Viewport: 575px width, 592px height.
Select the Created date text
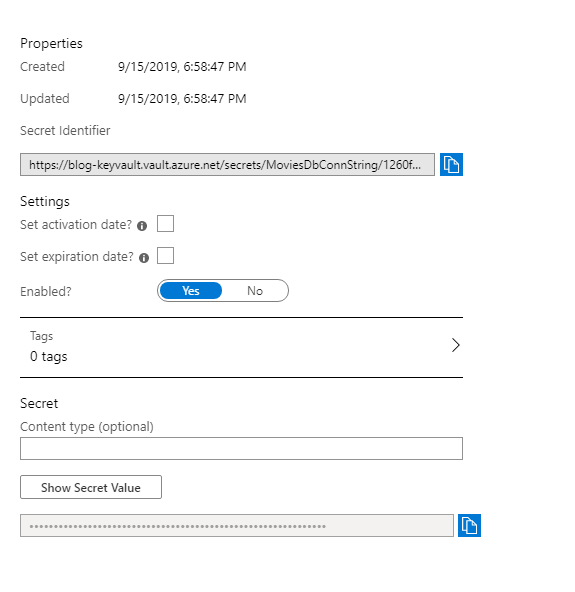click(x=182, y=67)
